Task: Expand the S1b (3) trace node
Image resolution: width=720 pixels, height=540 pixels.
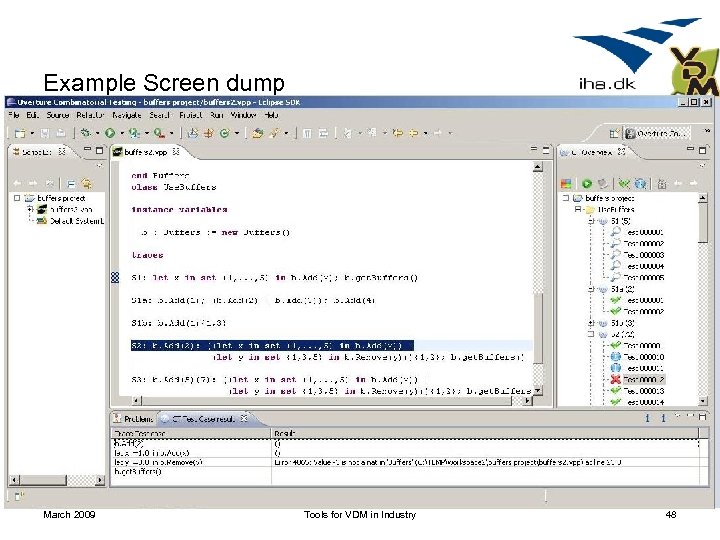Action: pyautogui.click(x=591, y=323)
